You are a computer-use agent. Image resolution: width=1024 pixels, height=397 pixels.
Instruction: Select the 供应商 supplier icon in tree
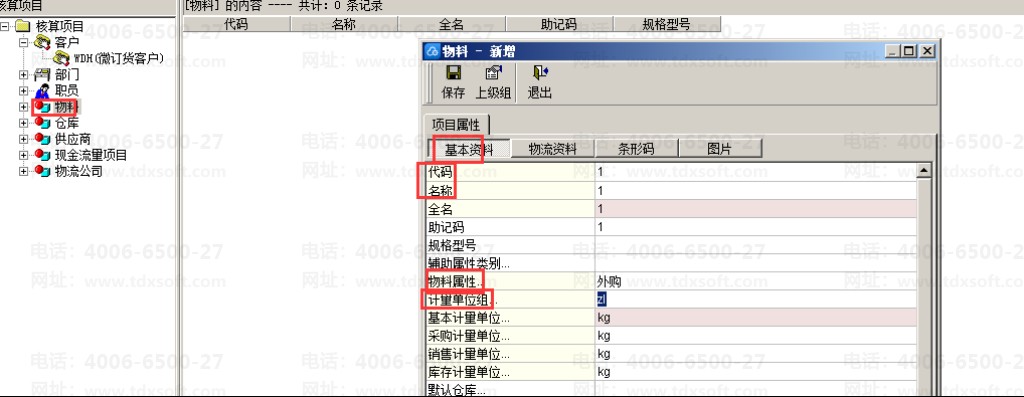[x=43, y=138]
